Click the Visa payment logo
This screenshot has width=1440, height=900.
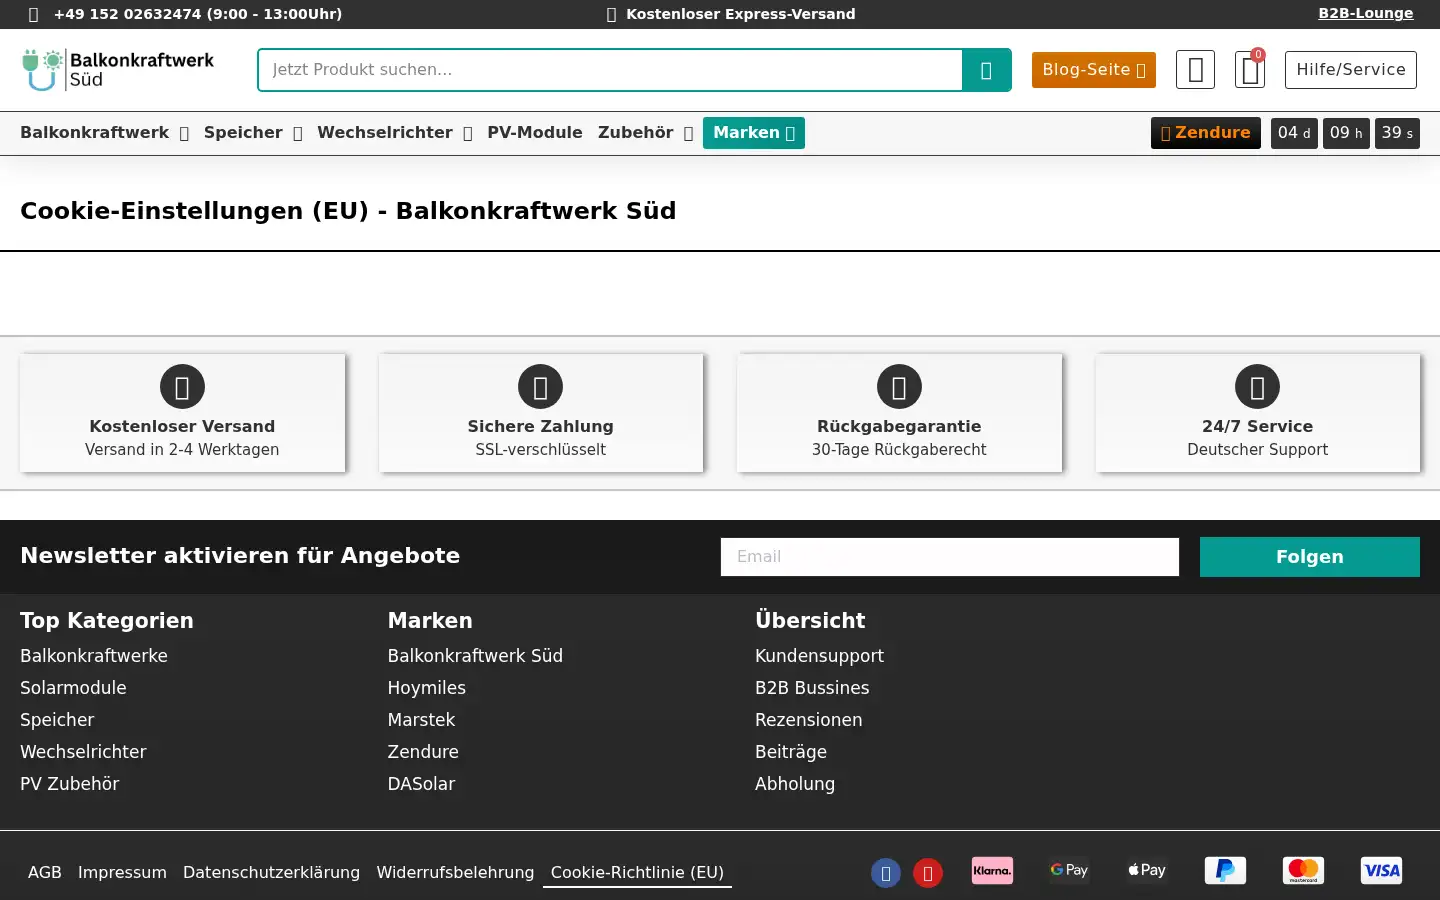pyautogui.click(x=1381, y=870)
